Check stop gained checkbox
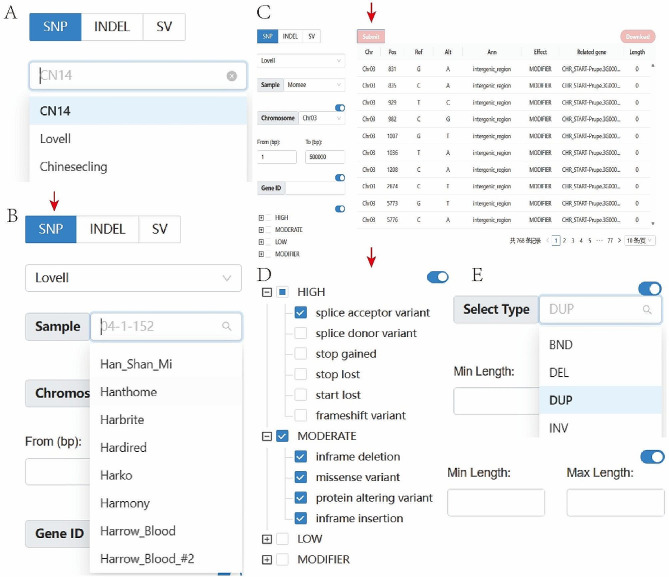The height and width of the screenshot is (577, 669). 301,353
